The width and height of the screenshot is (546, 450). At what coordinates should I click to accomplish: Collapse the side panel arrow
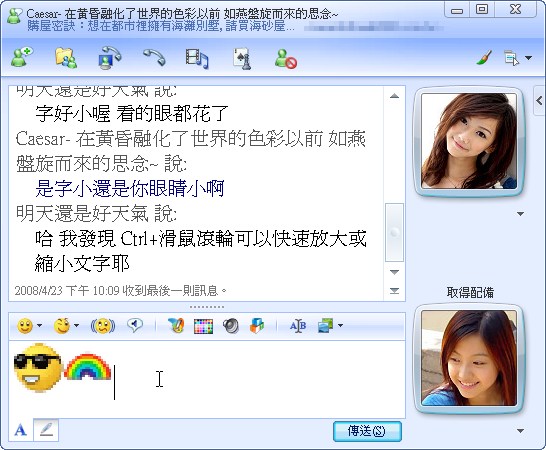(x=539, y=101)
